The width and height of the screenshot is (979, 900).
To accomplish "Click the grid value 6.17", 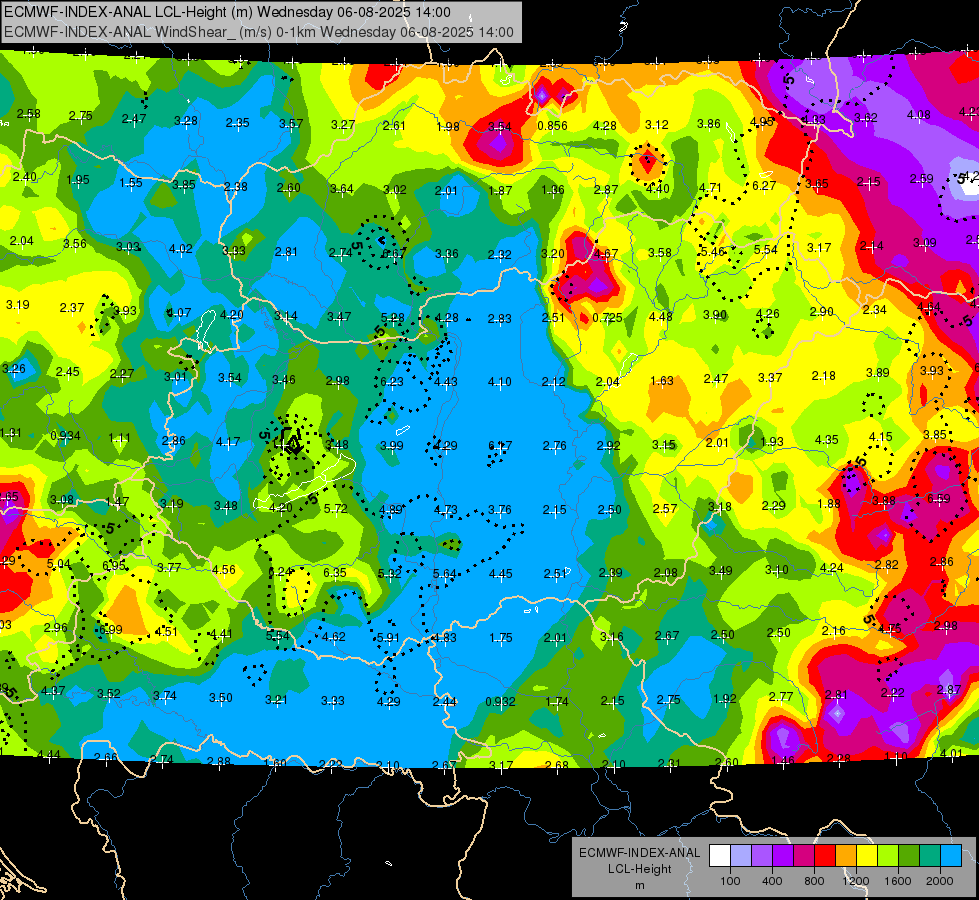I will click(499, 445).
